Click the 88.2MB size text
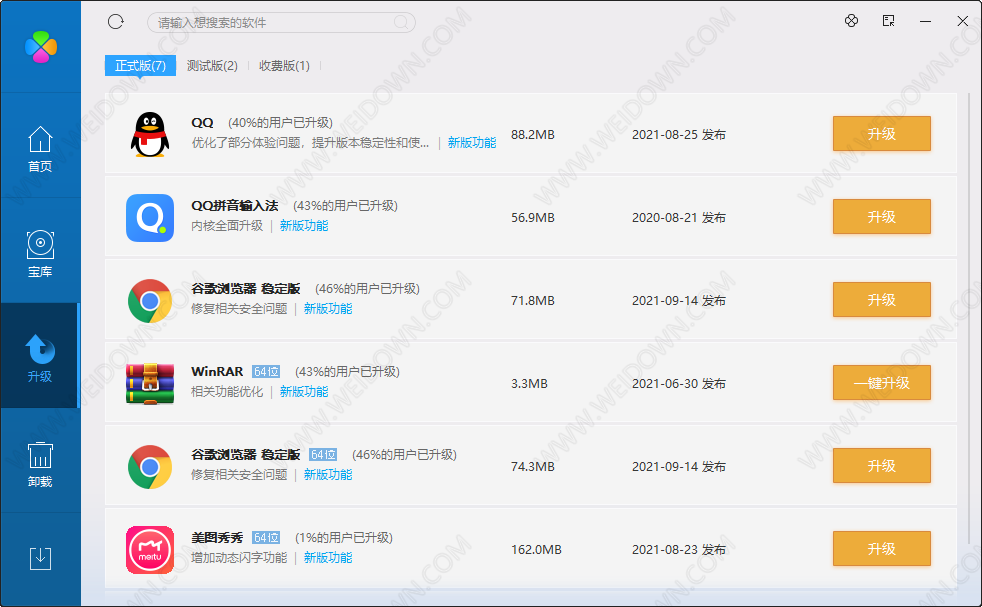This screenshot has height=607, width=982. coord(533,135)
